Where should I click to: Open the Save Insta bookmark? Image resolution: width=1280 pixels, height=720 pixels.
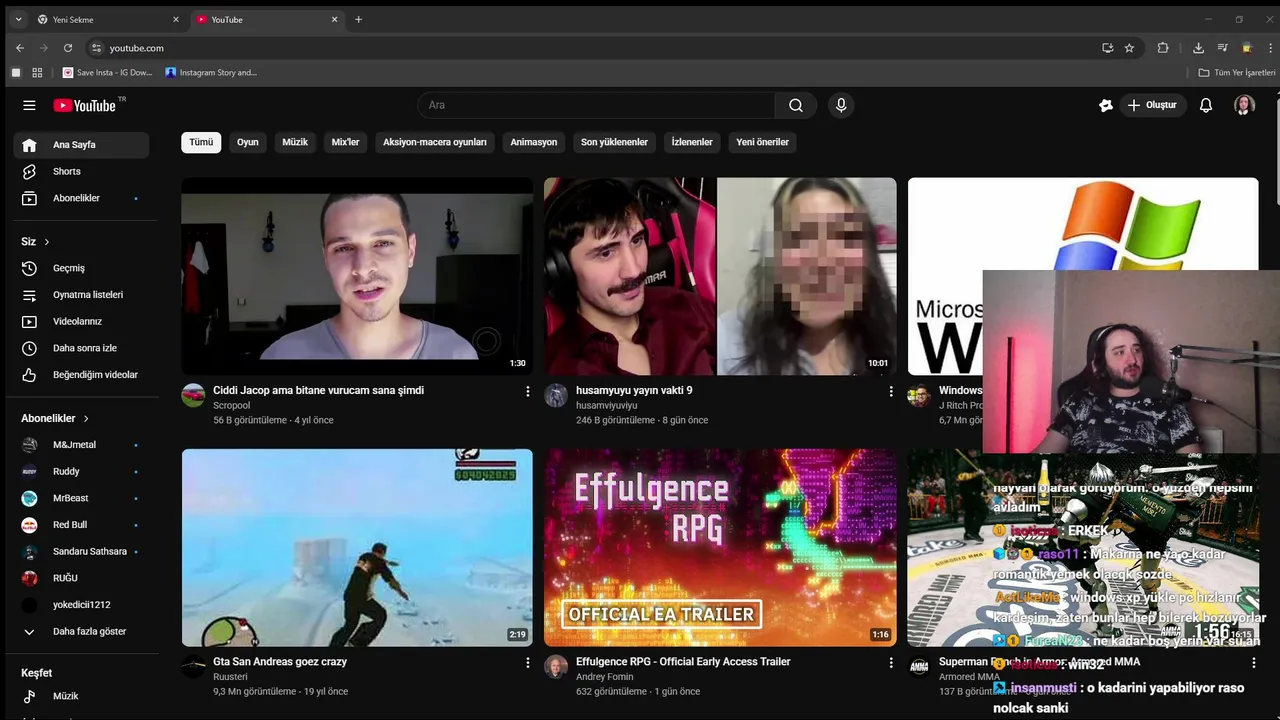click(107, 73)
